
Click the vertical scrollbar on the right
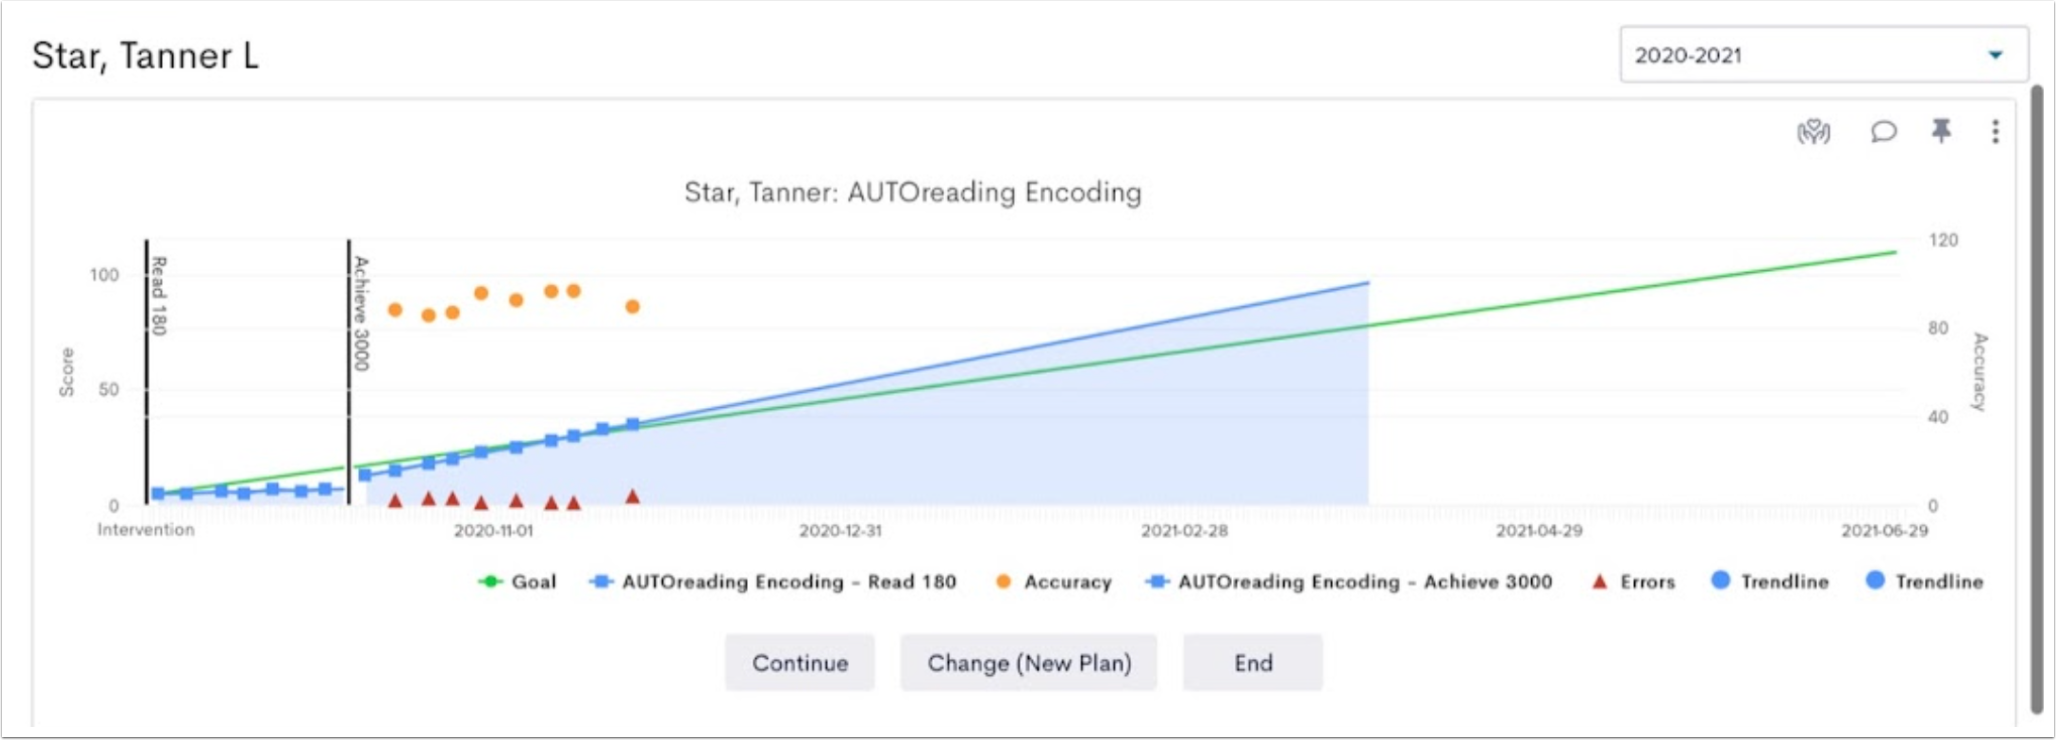[2036, 400]
